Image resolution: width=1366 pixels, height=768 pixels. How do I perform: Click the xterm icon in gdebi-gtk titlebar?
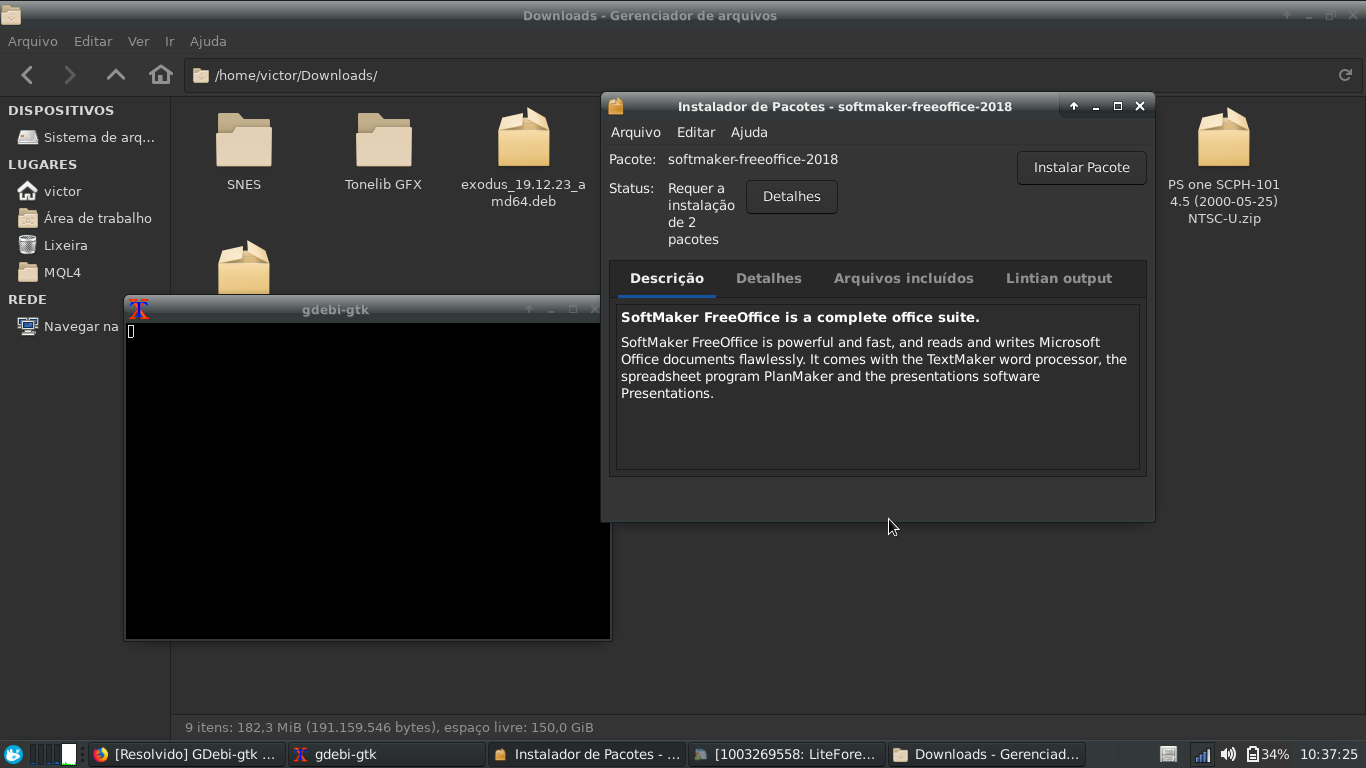point(139,309)
